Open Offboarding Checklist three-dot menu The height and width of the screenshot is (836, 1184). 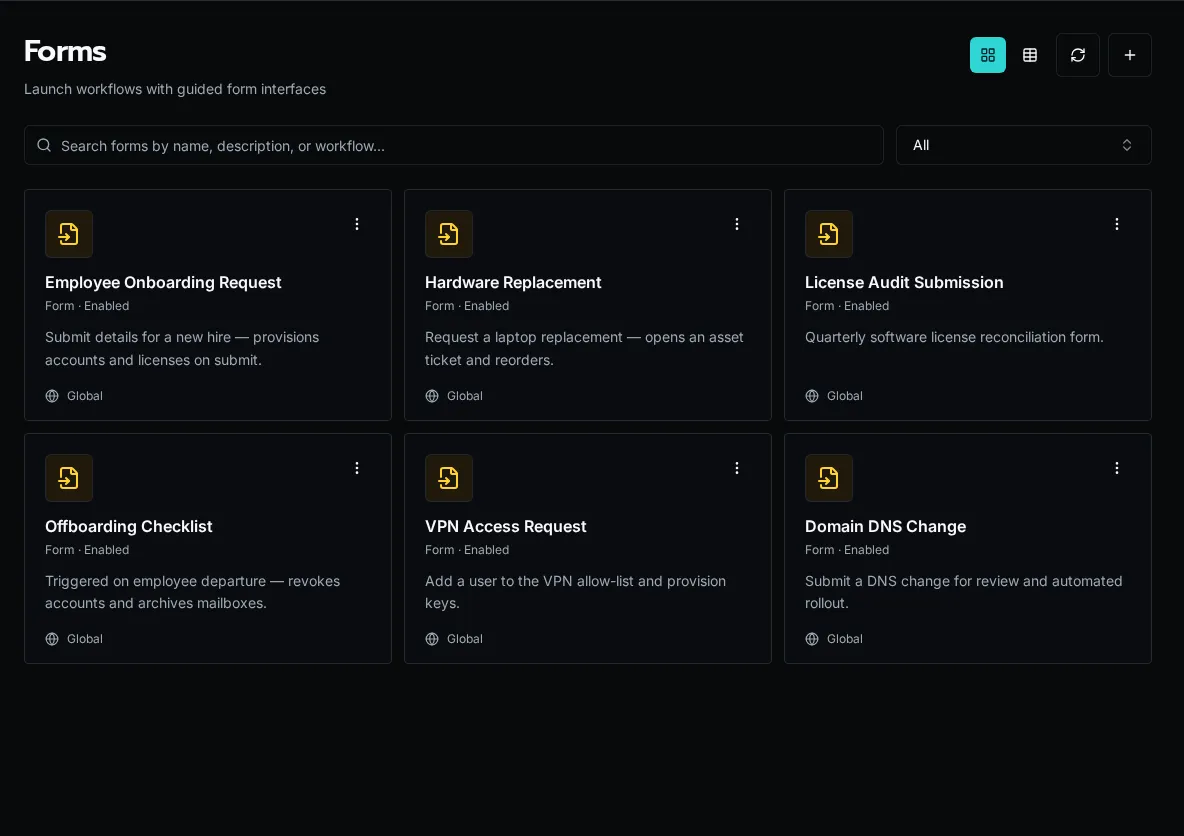(357, 468)
